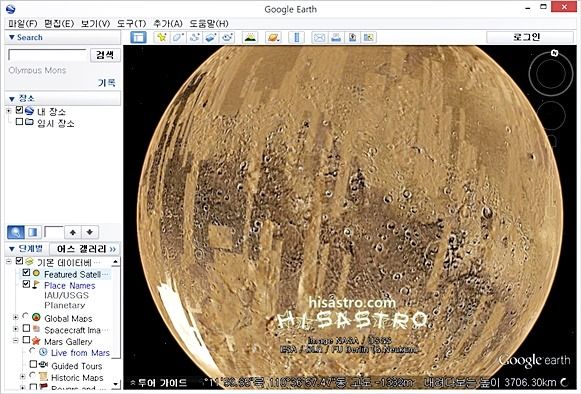Click the 검색 search button
This screenshot has height=394, width=581.
[x=105, y=55]
